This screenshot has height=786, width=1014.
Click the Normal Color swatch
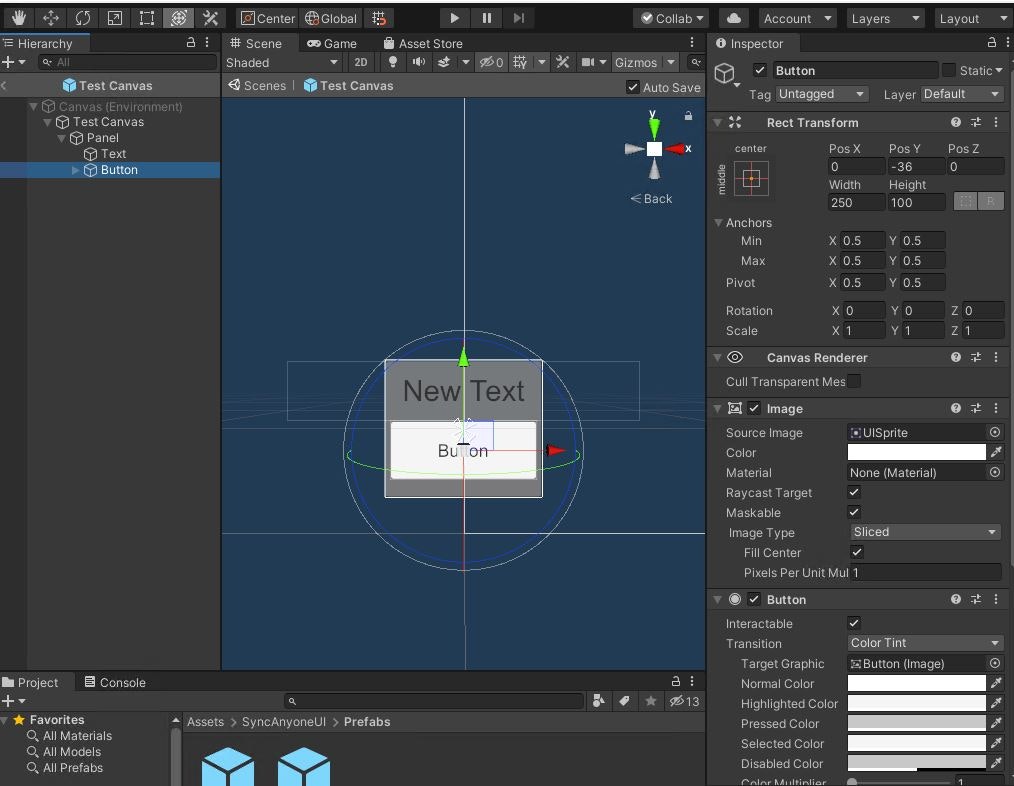[916, 683]
